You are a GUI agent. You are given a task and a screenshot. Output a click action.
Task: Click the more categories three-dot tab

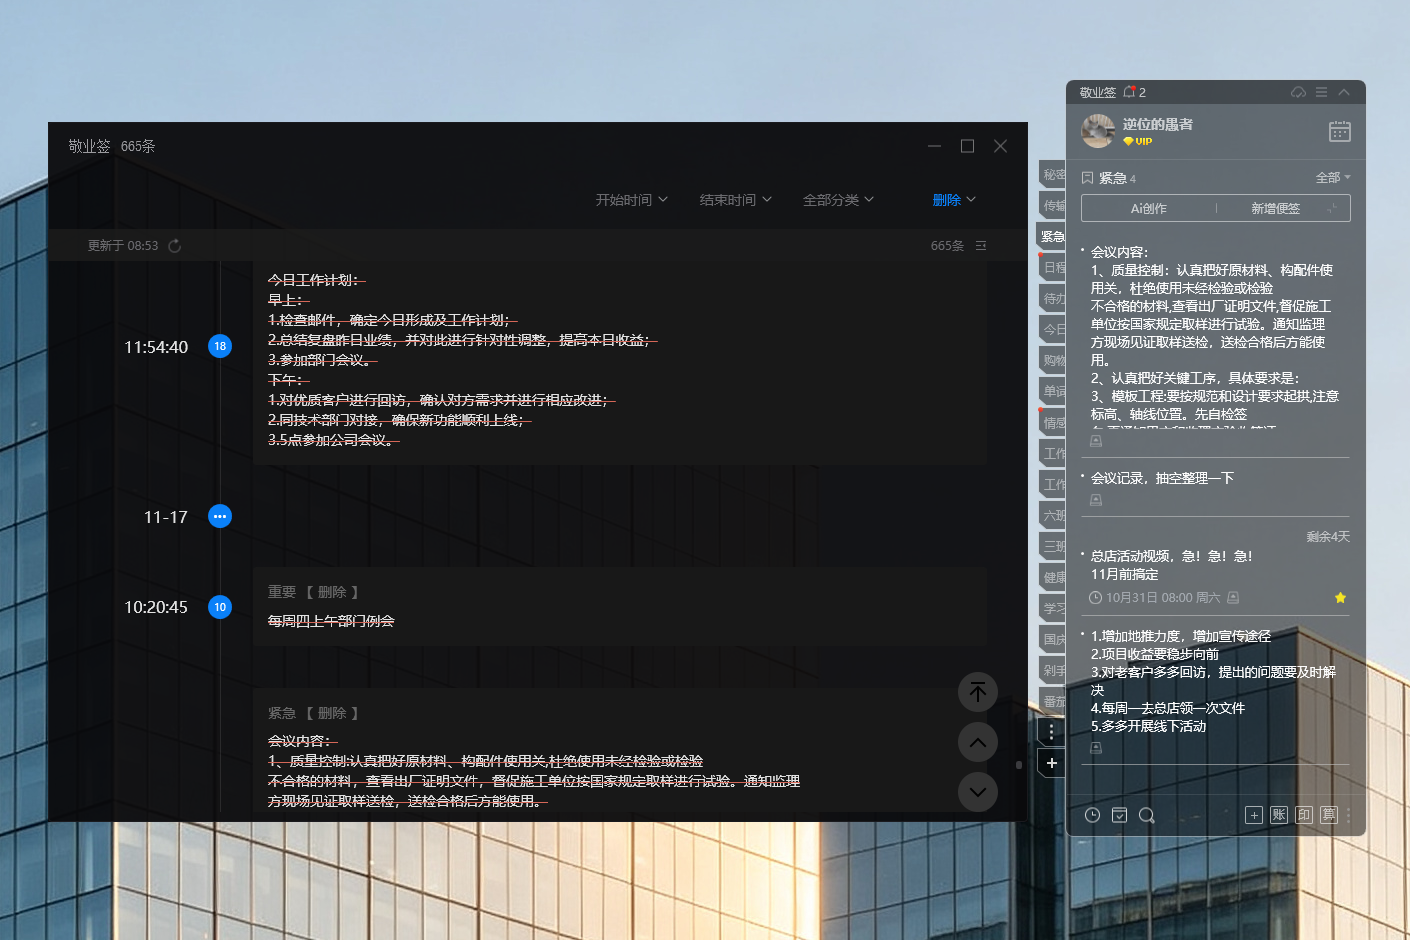point(1051,732)
